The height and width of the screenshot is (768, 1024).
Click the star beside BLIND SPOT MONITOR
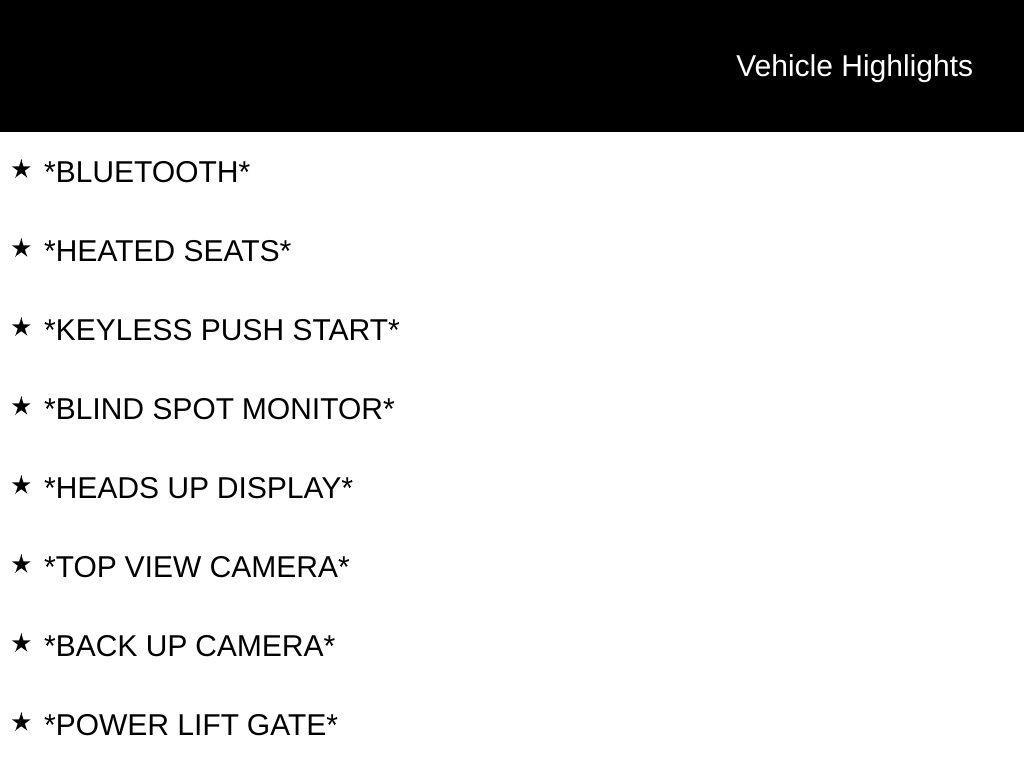pyautogui.click(x=21, y=406)
